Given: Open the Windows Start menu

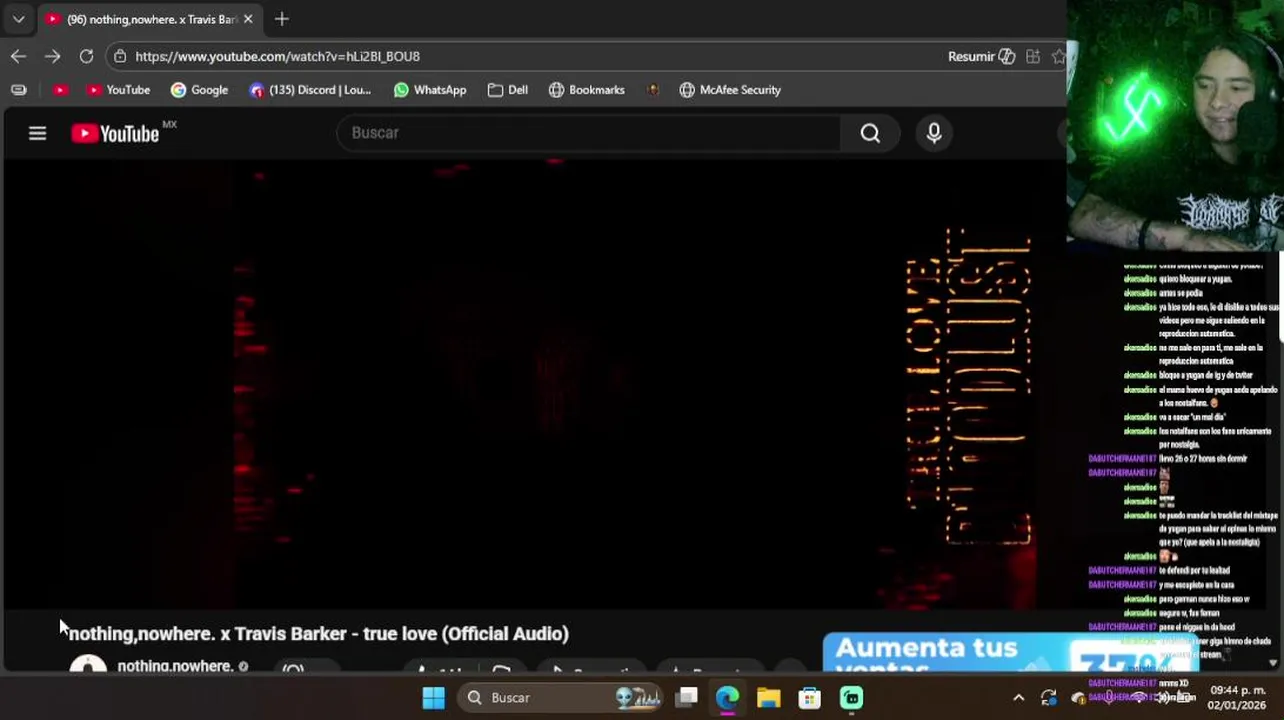Looking at the screenshot, I should (433, 698).
